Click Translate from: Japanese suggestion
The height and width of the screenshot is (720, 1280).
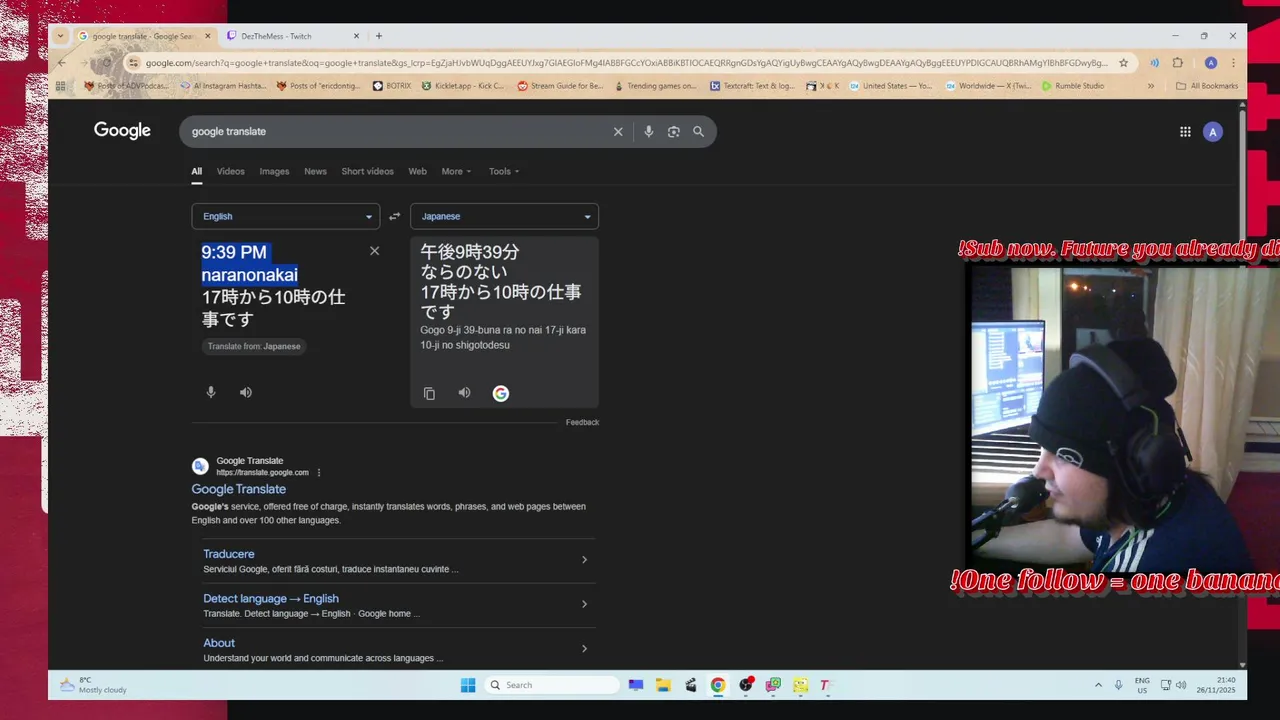254,346
